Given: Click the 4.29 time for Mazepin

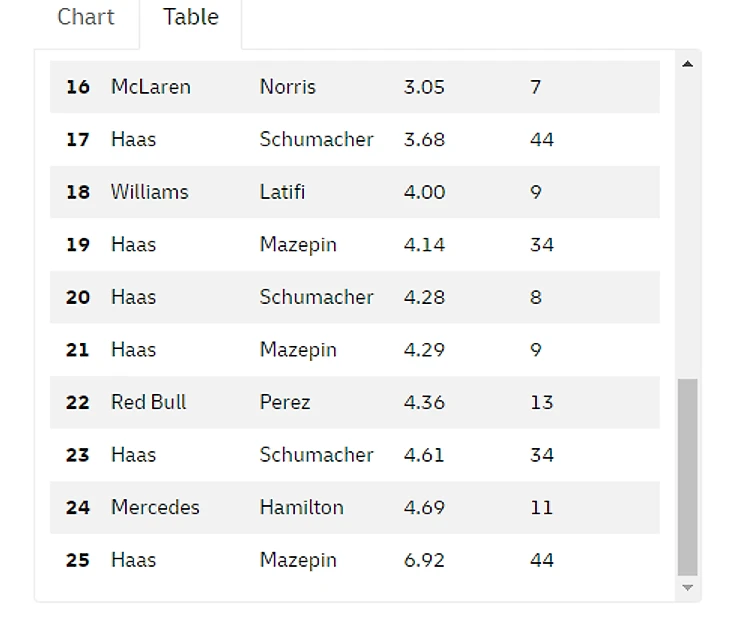Looking at the screenshot, I should (x=424, y=350).
